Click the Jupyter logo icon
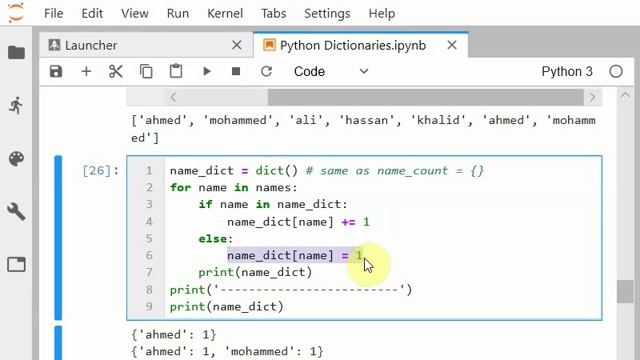The width and height of the screenshot is (640, 360). (16, 12)
